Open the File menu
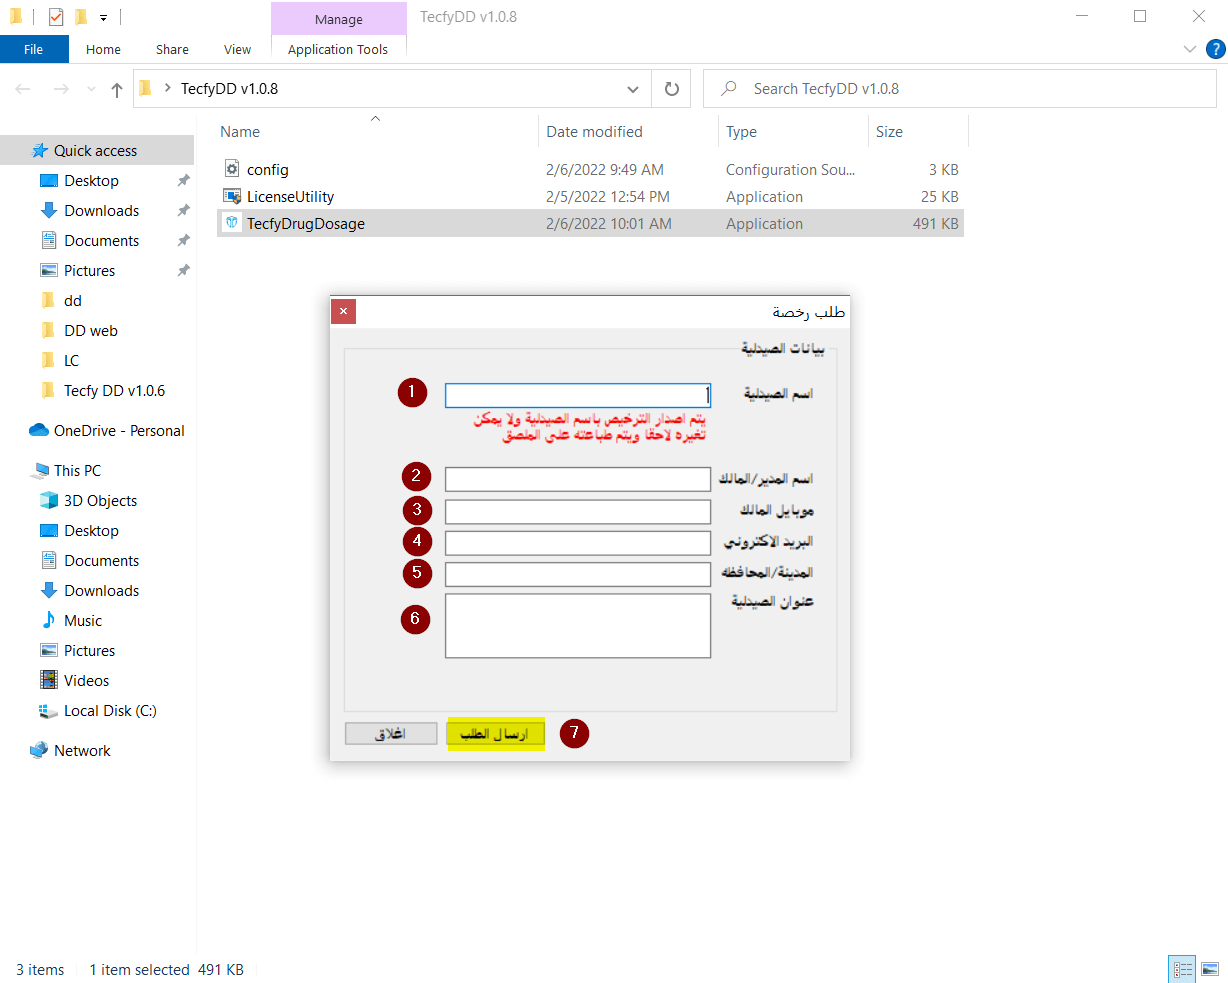 click(x=34, y=49)
